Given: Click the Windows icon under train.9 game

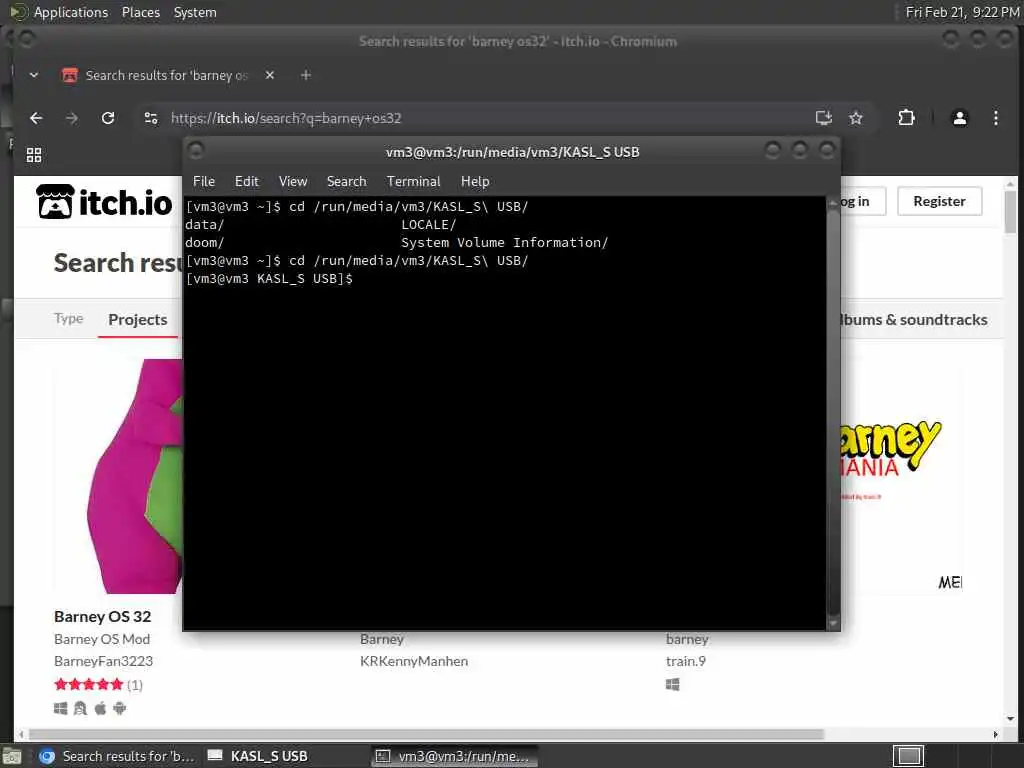Looking at the screenshot, I should [x=673, y=684].
